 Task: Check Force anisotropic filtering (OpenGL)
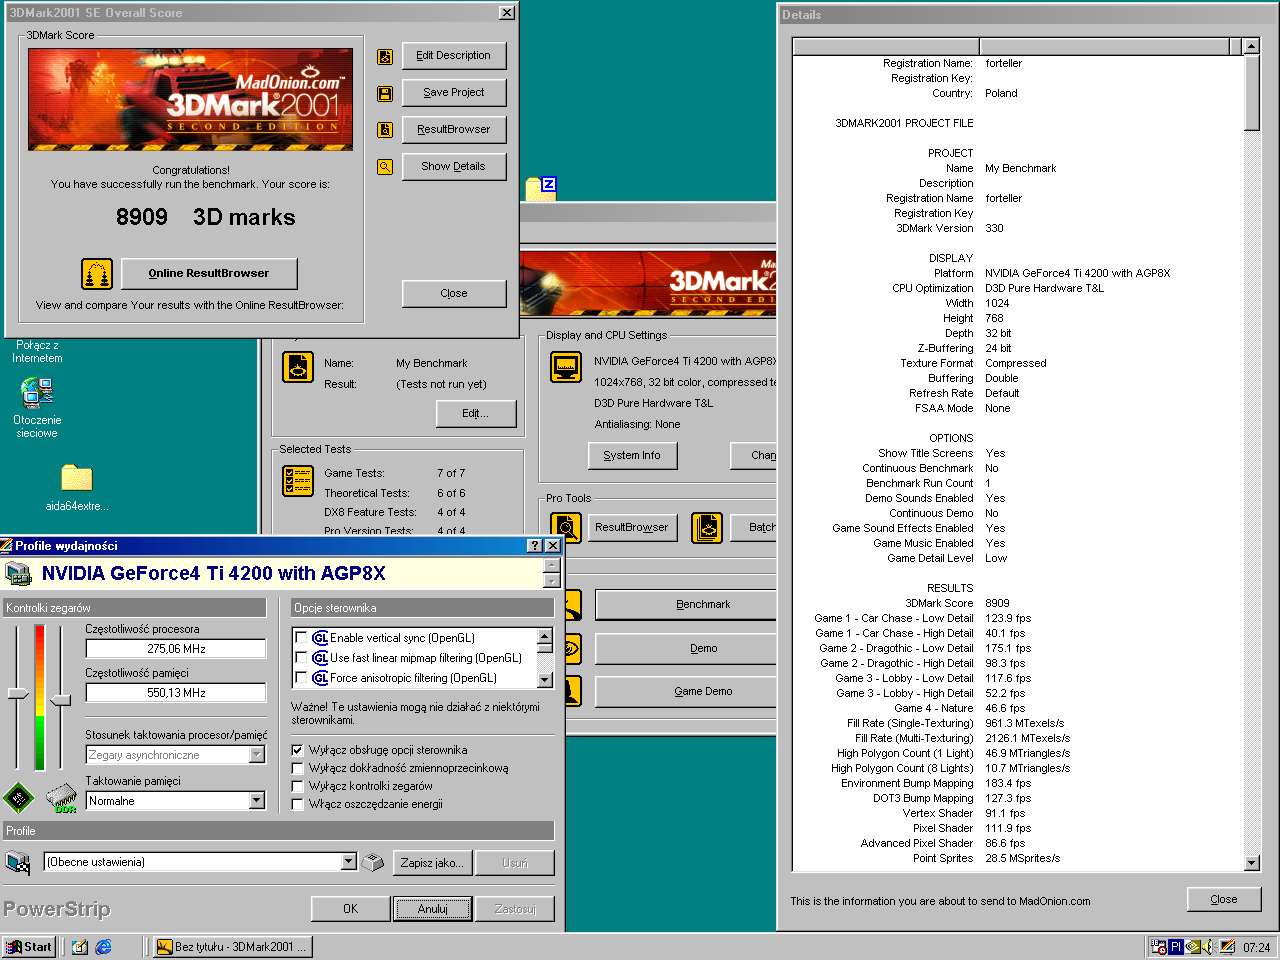301,678
